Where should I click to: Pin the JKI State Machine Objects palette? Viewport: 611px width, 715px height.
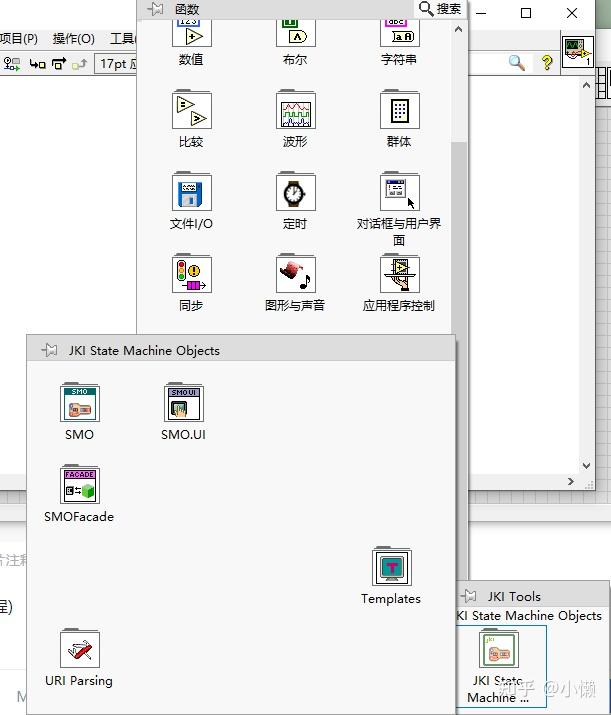(50, 350)
